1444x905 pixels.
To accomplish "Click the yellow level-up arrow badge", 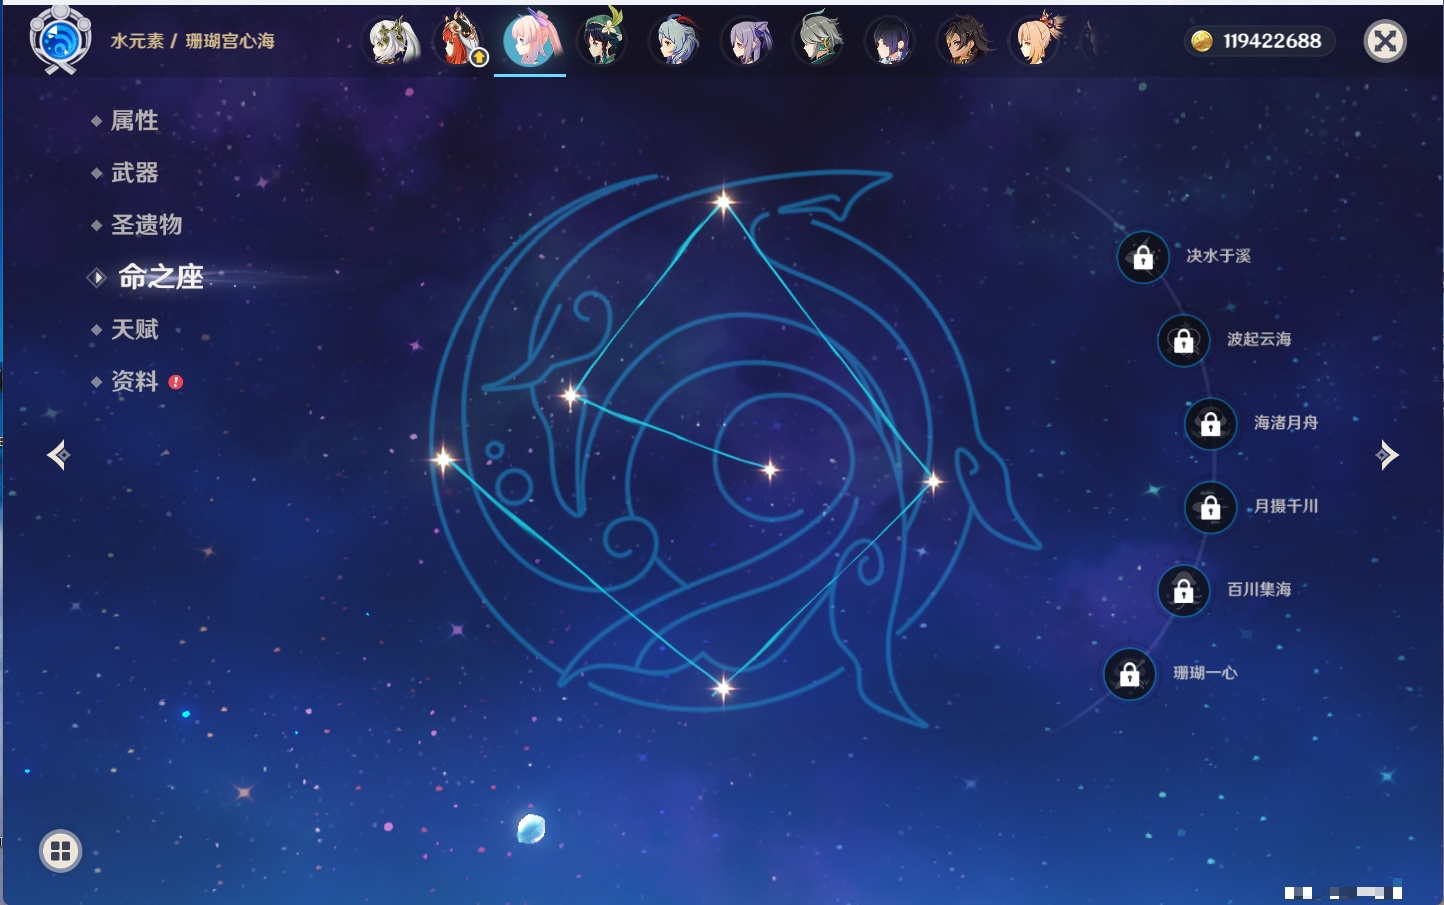I will (x=479, y=57).
